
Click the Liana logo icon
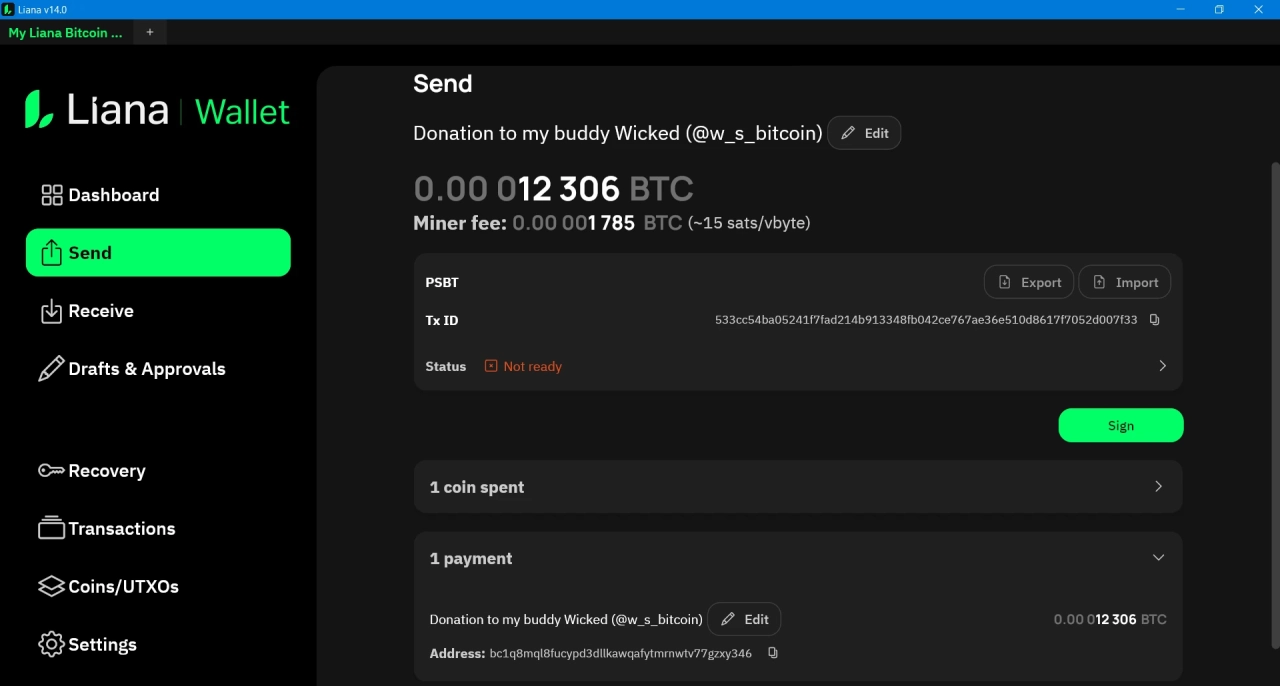point(39,109)
